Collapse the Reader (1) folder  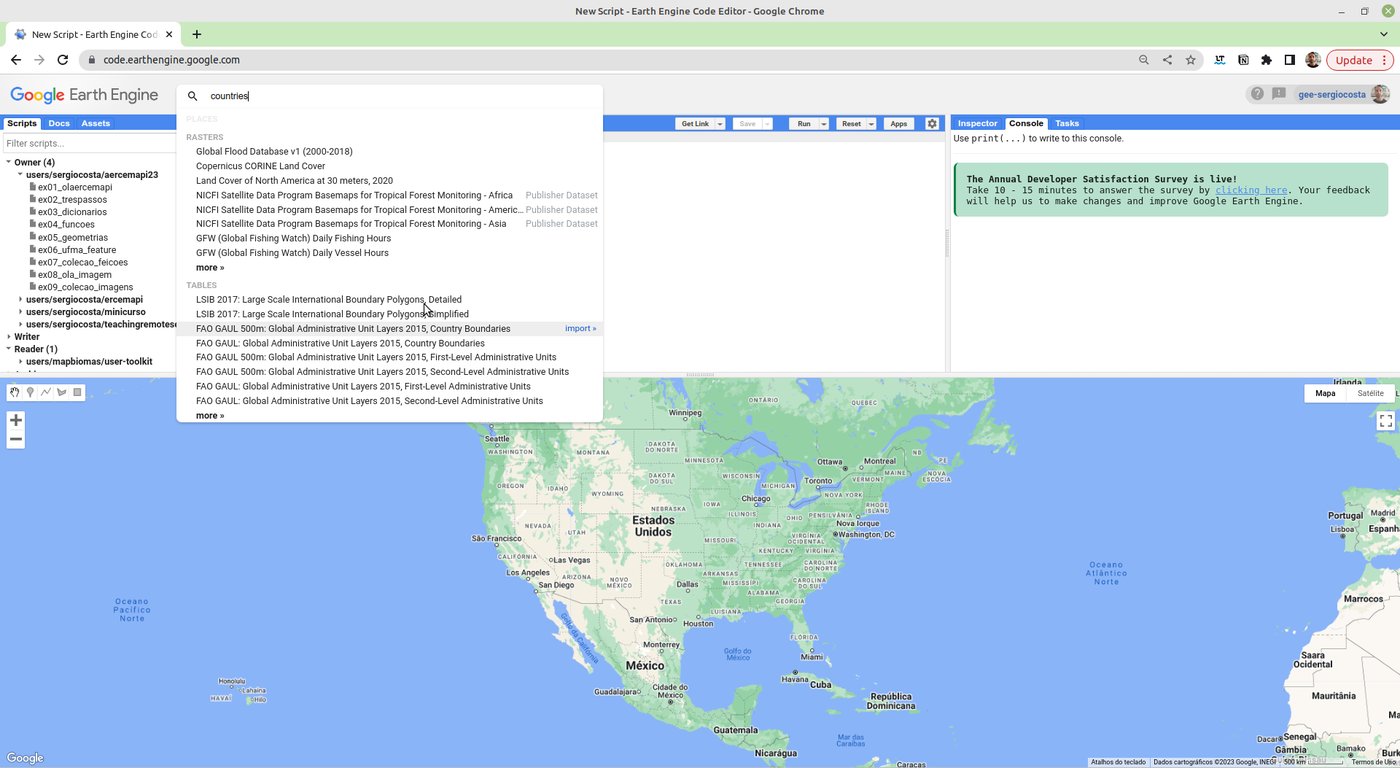(x=9, y=349)
